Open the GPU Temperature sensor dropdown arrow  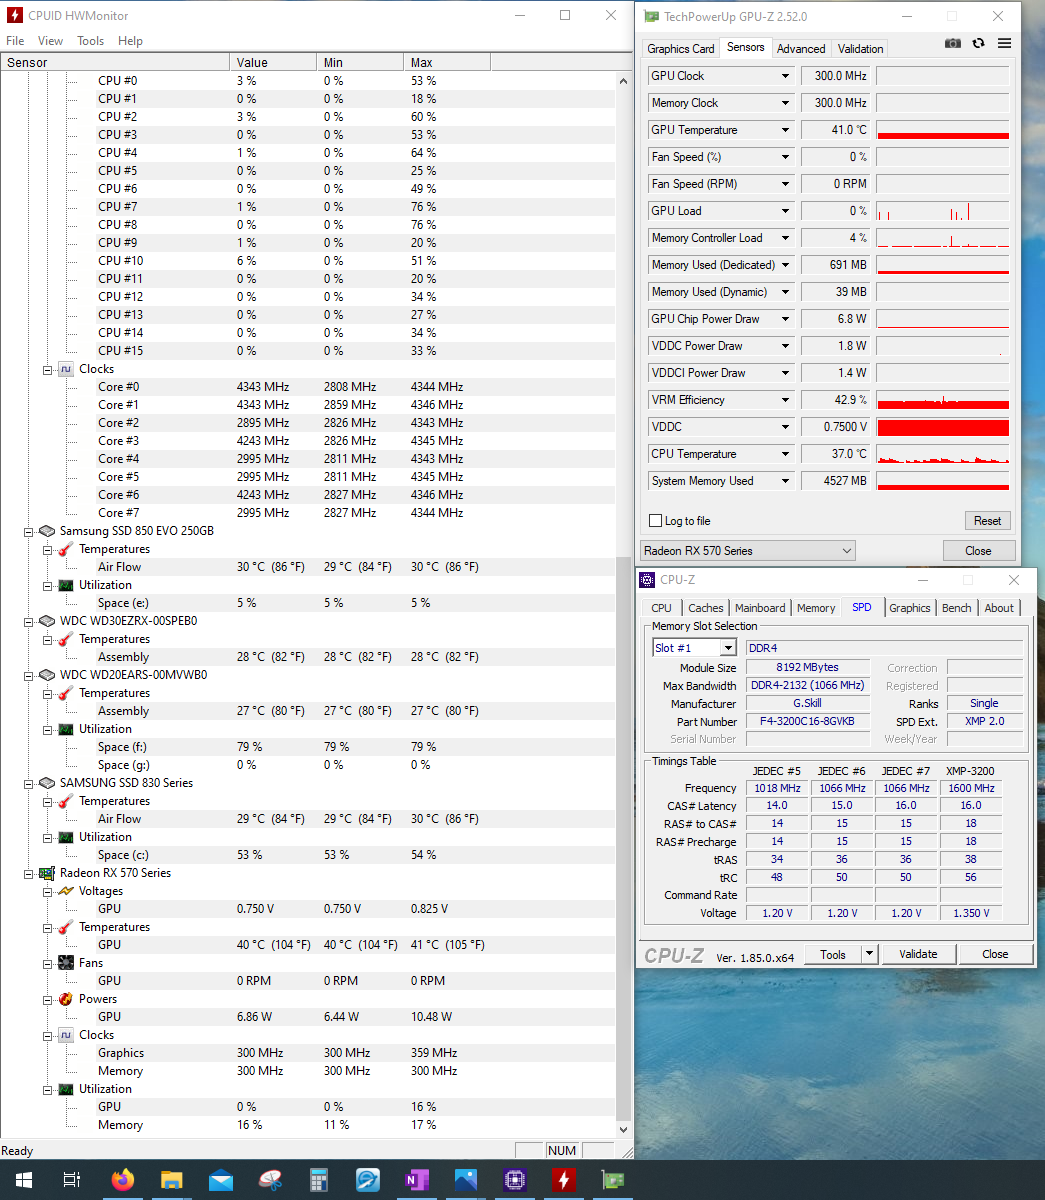tap(785, 130)
